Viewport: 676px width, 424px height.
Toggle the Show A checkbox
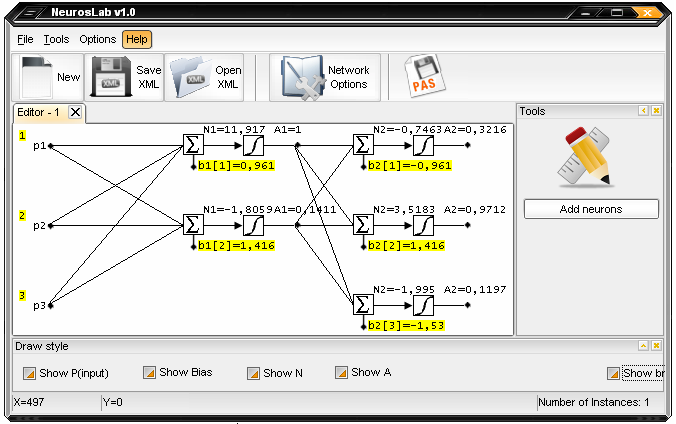pos(342,373)
